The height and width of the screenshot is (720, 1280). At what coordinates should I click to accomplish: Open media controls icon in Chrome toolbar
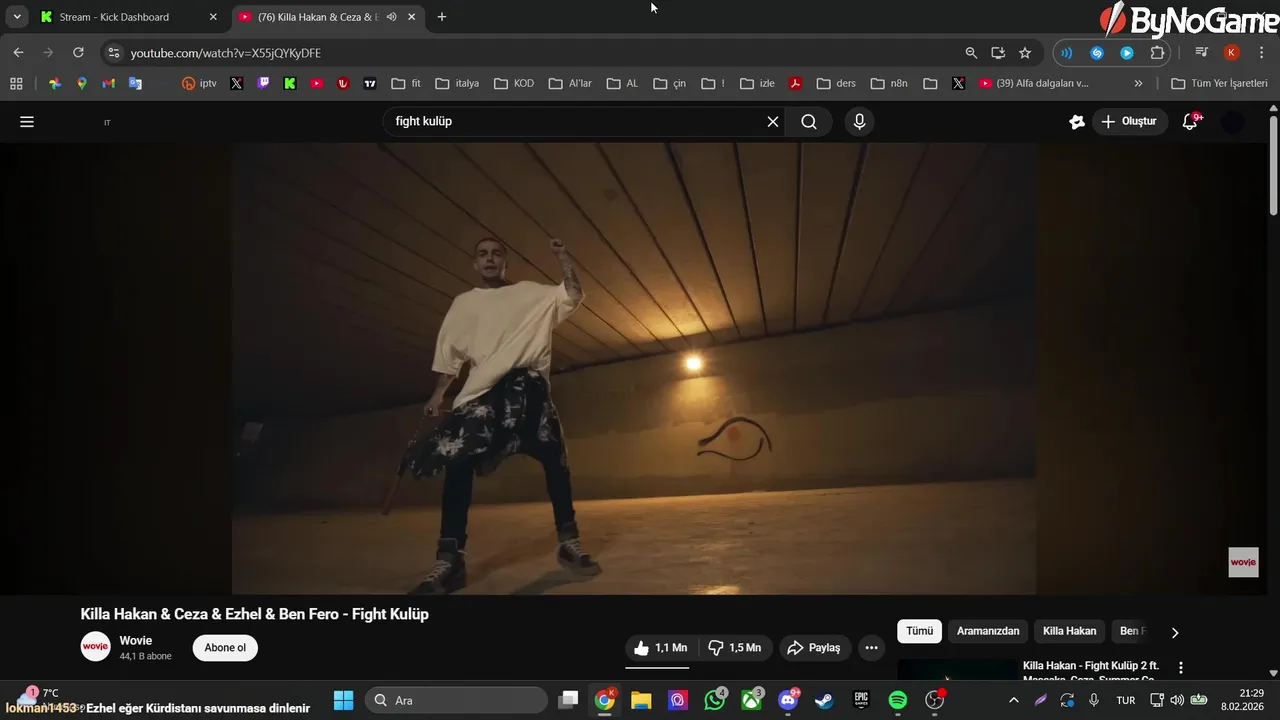1202,53
